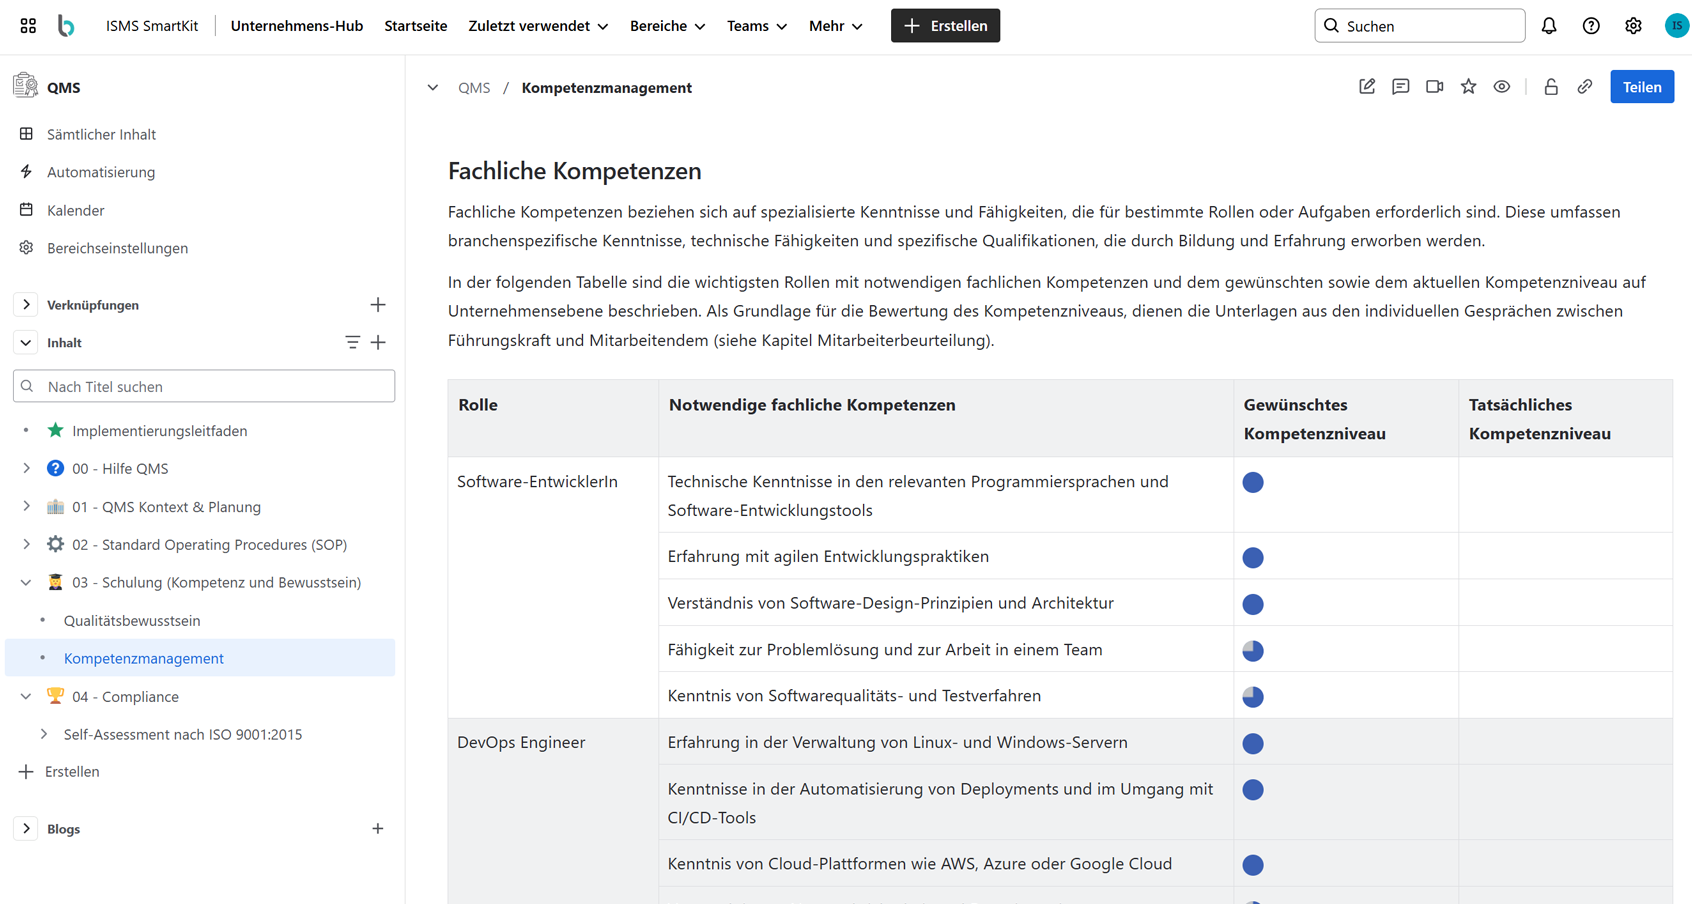Open the page restrictions lock icon
Screen dimensions: 1692x904
[x=1551, y=87]
